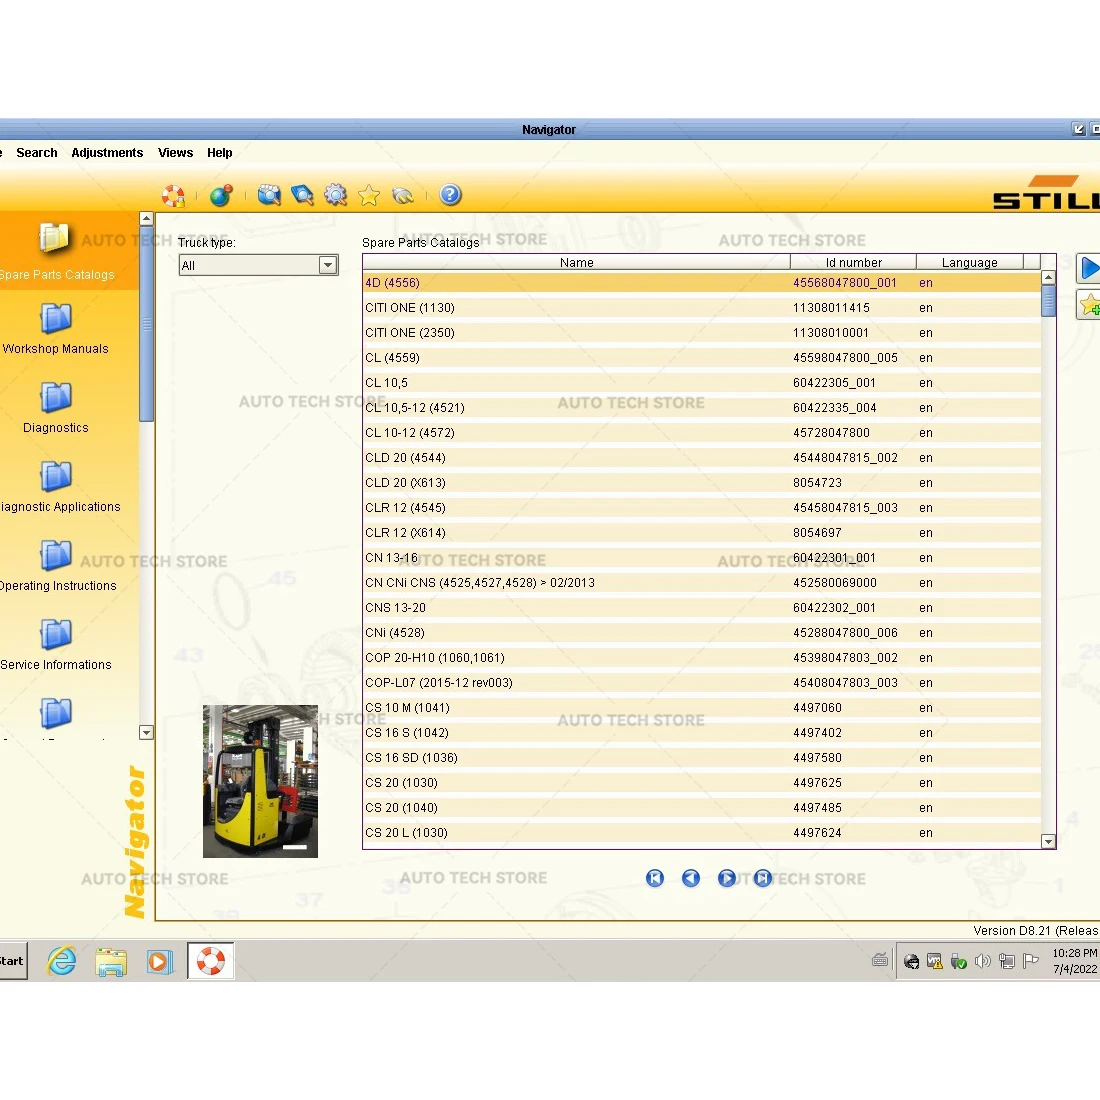Image resolution: width=1100 pixels, height=1100 pixels.
Task: Click sidebar scroll up arrow
Action: (x=147, y=218)
